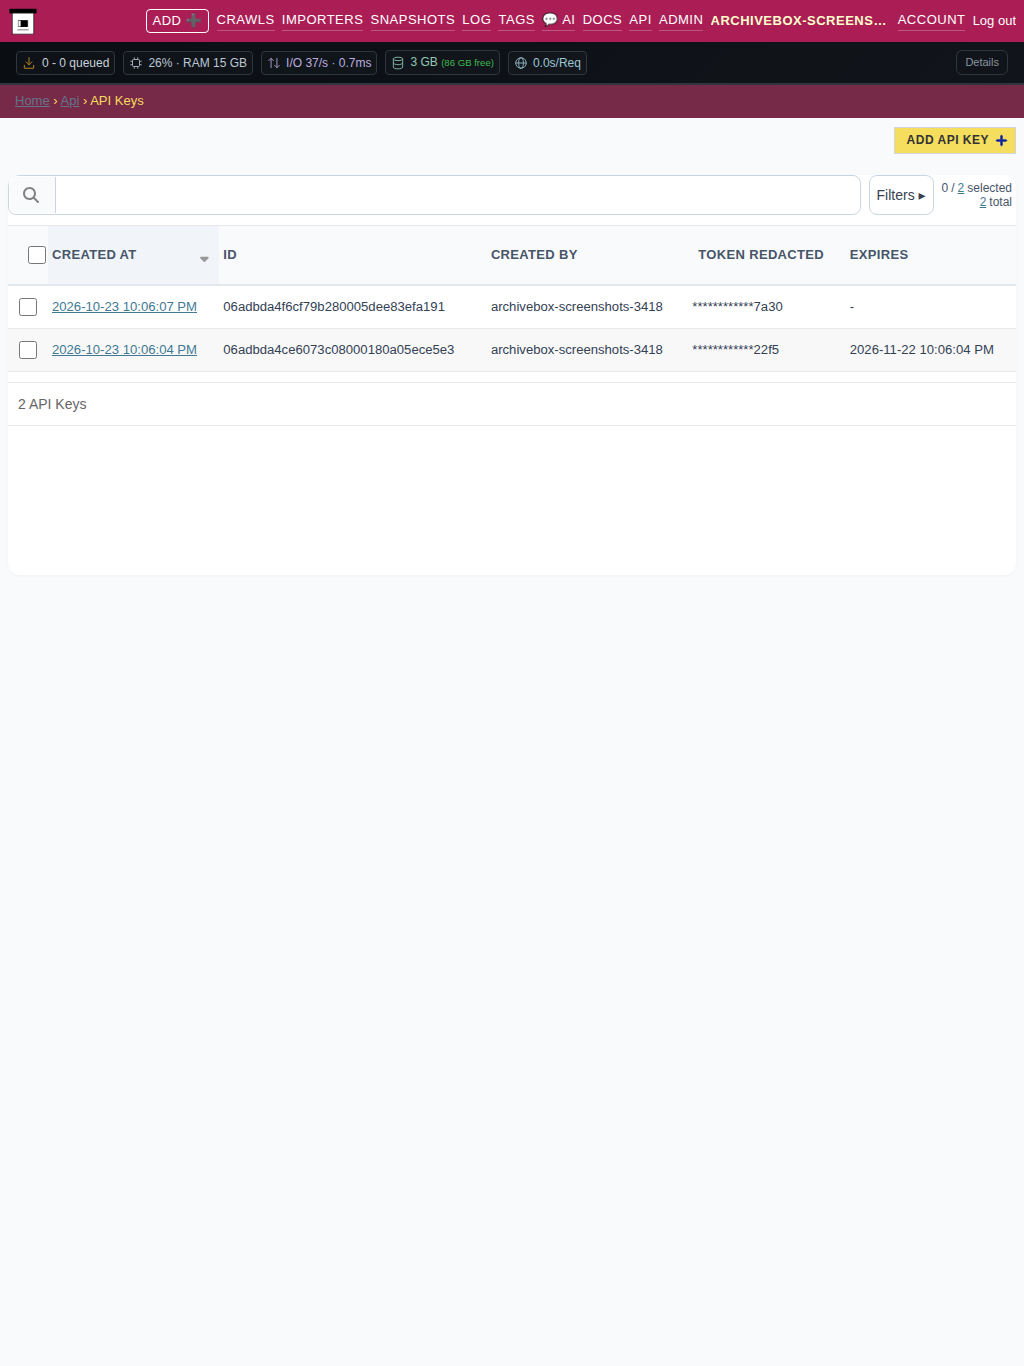Viewport: 1024px width, 1366px height.
Task: Toggle sort arrow on Created At column
Action: [x=204, y=259]
